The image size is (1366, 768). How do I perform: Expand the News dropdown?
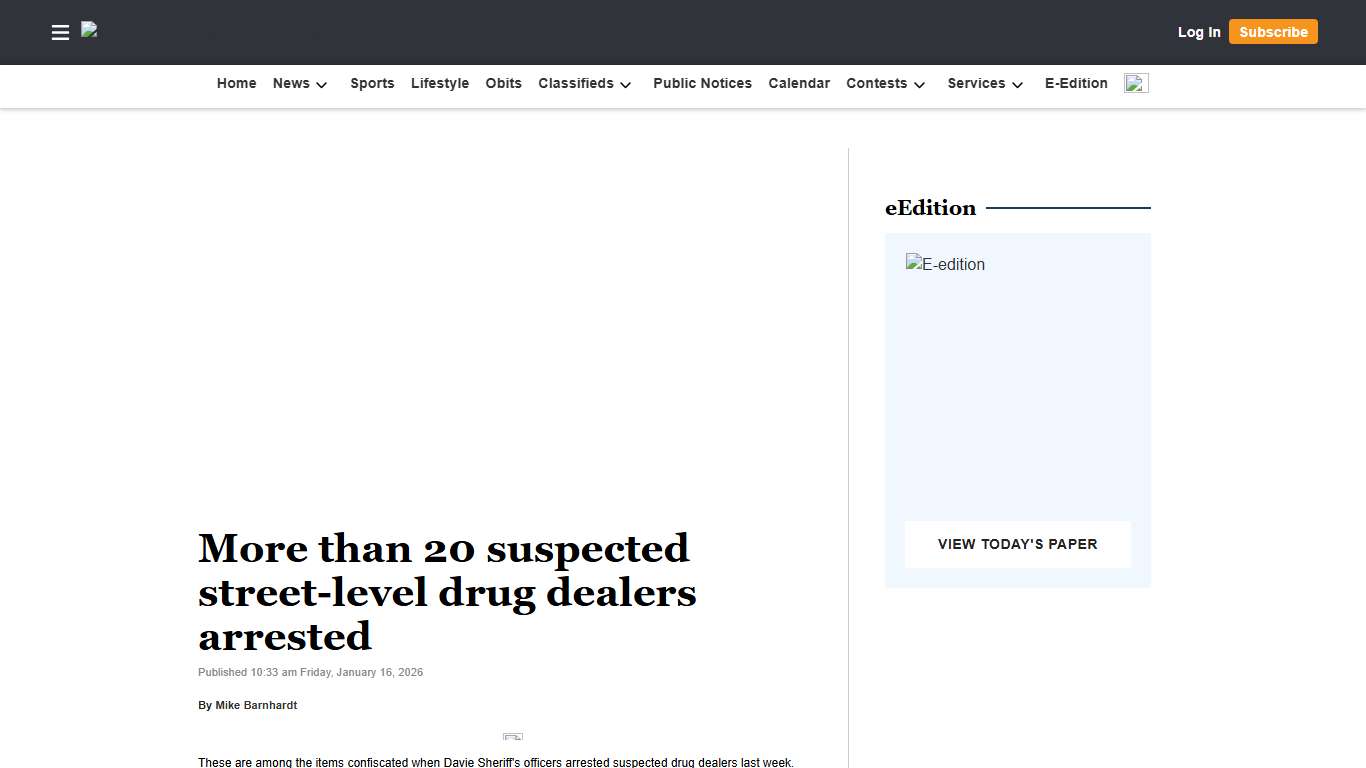298,84
